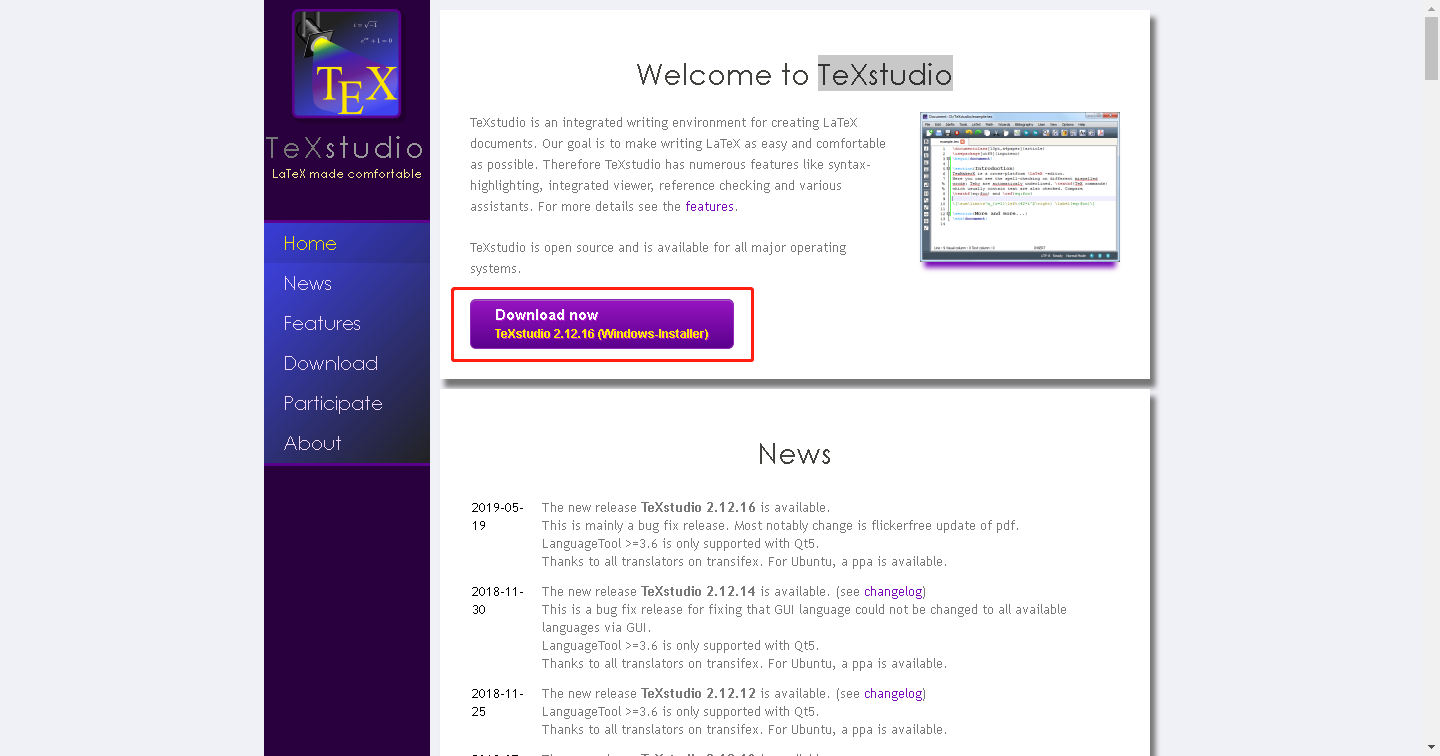Screen dimensions: 1440x756
Task: Select the 2018-11-25 news date
Action: [497, 702]
